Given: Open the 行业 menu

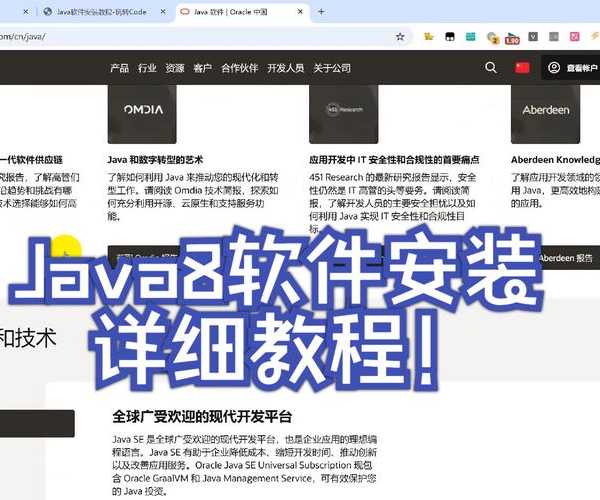Looking at the screenshot, I should [x=147, y=68].
